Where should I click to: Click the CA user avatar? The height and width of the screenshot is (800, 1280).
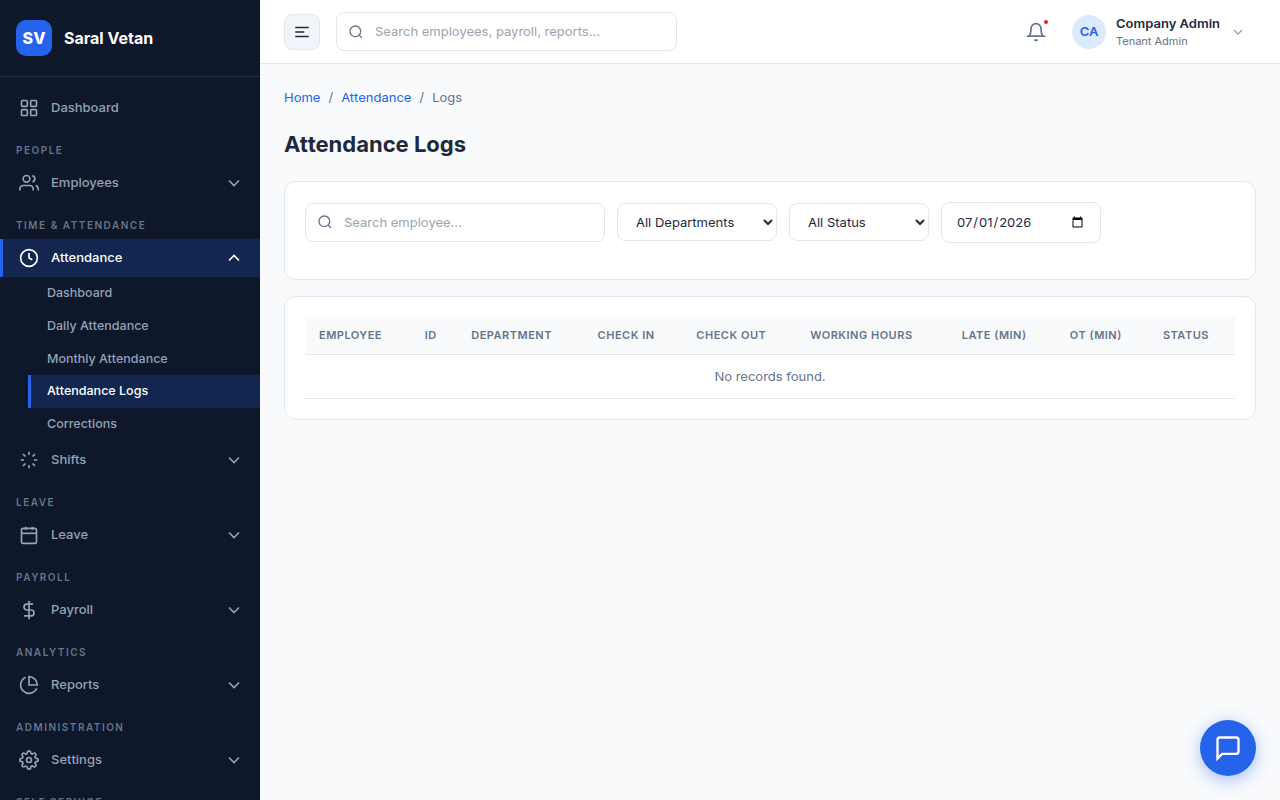(1089, 32)
